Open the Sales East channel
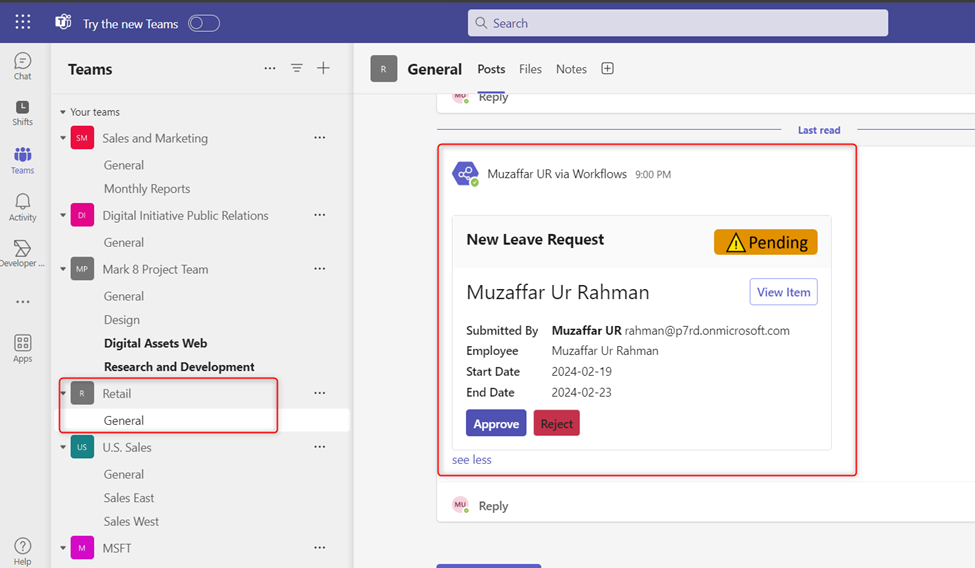Image resolution: width=975 pixels, height=568 pixels. (129, 498)
